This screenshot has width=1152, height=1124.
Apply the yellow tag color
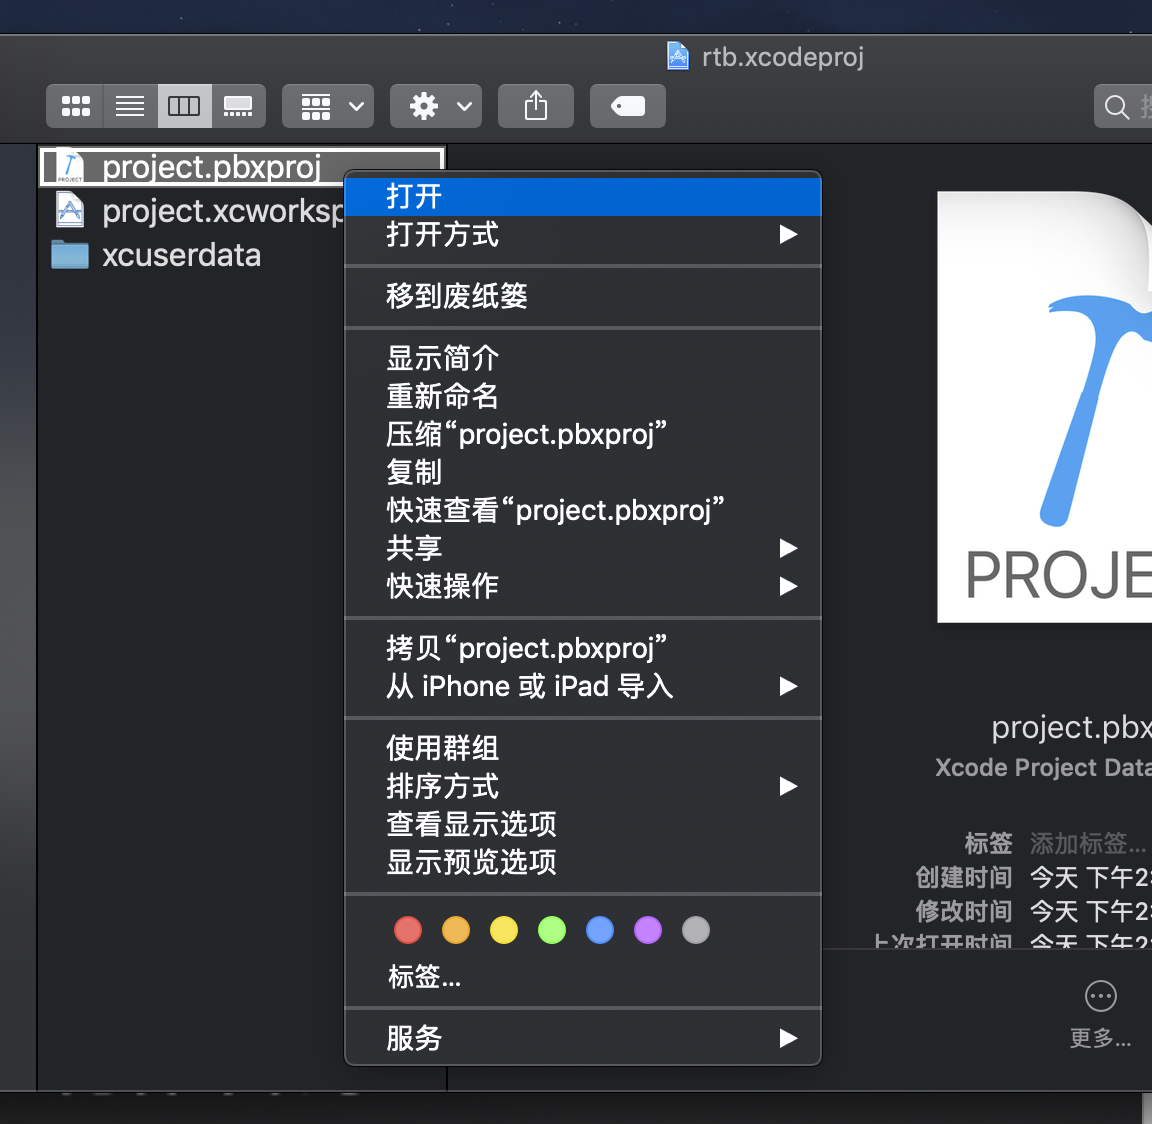pos(504,930)
